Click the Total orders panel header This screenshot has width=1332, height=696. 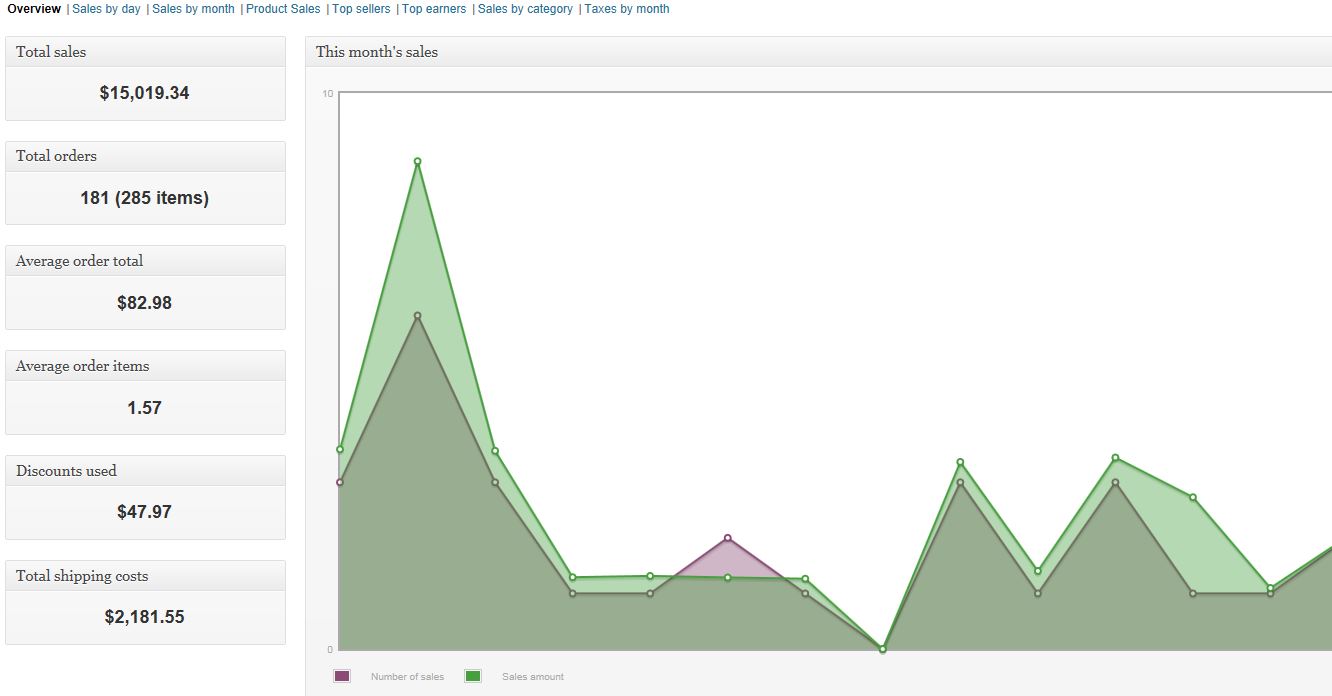tap(145, 156)
